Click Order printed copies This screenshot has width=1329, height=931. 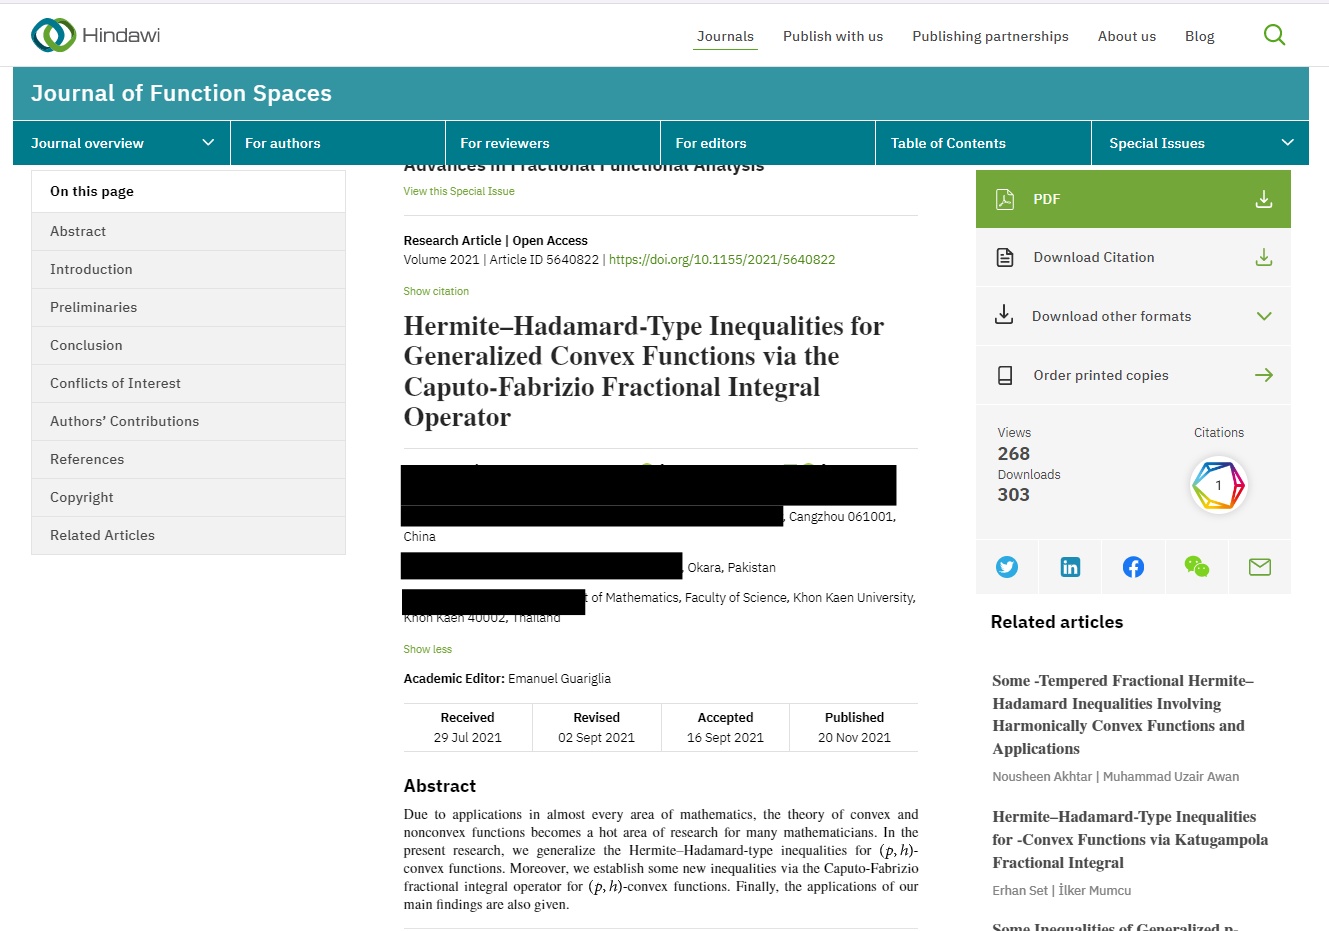(1133, 375)
